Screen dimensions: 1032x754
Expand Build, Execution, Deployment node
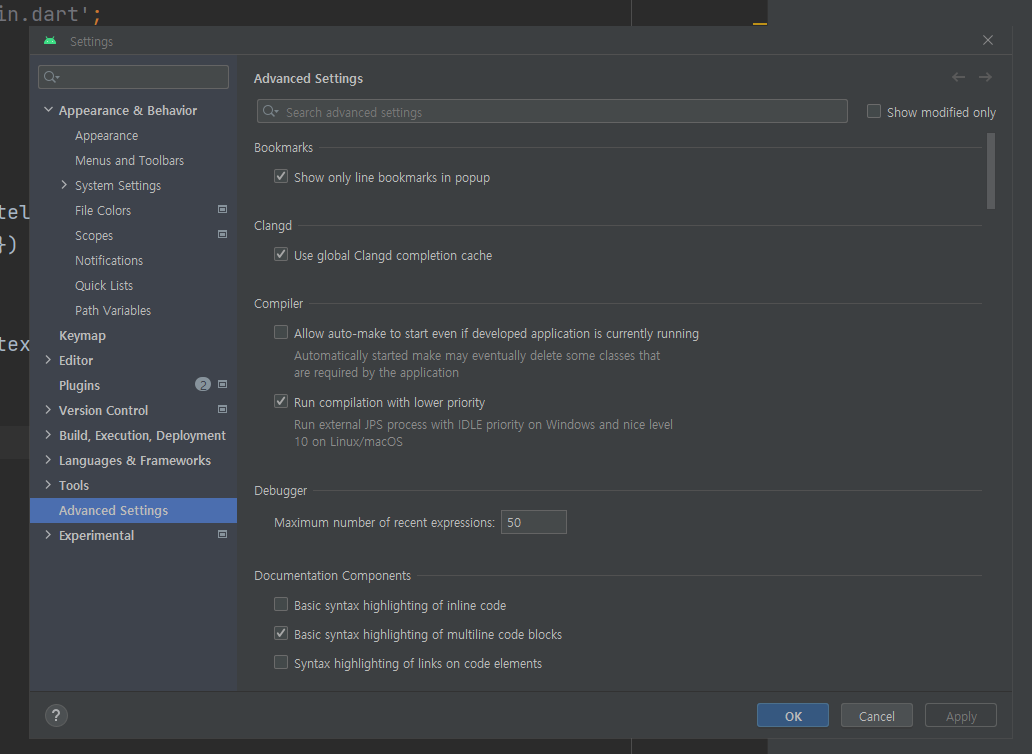tap(48, 435)
